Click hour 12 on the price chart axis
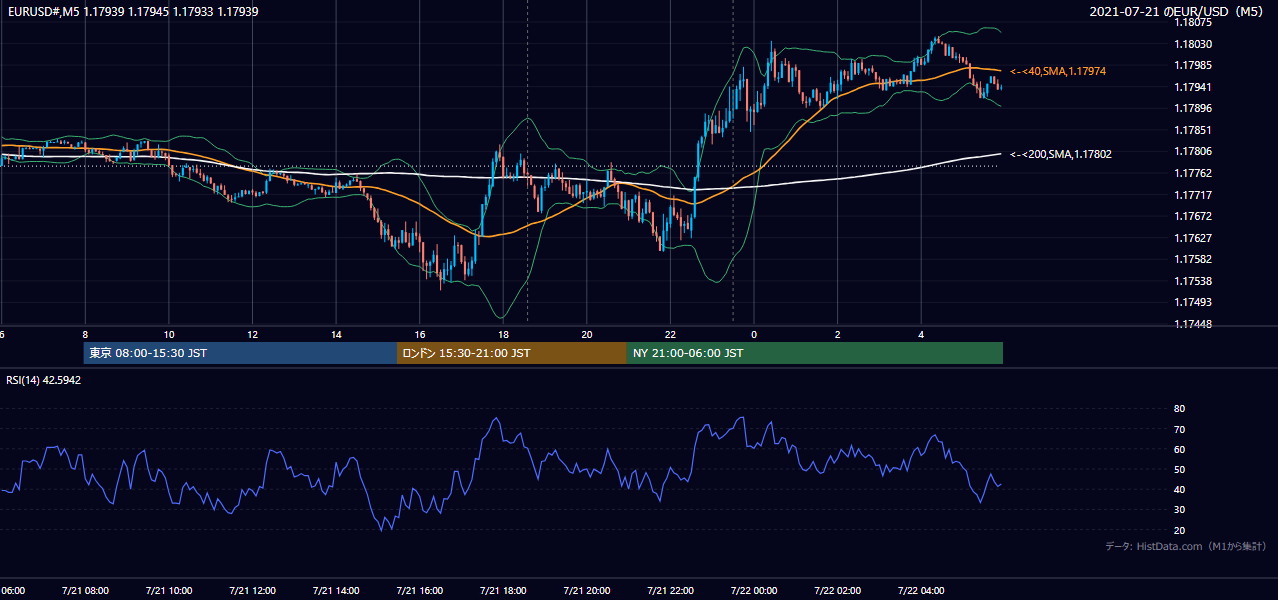This screenshot has height=600, width=1278. coord(252,335)
